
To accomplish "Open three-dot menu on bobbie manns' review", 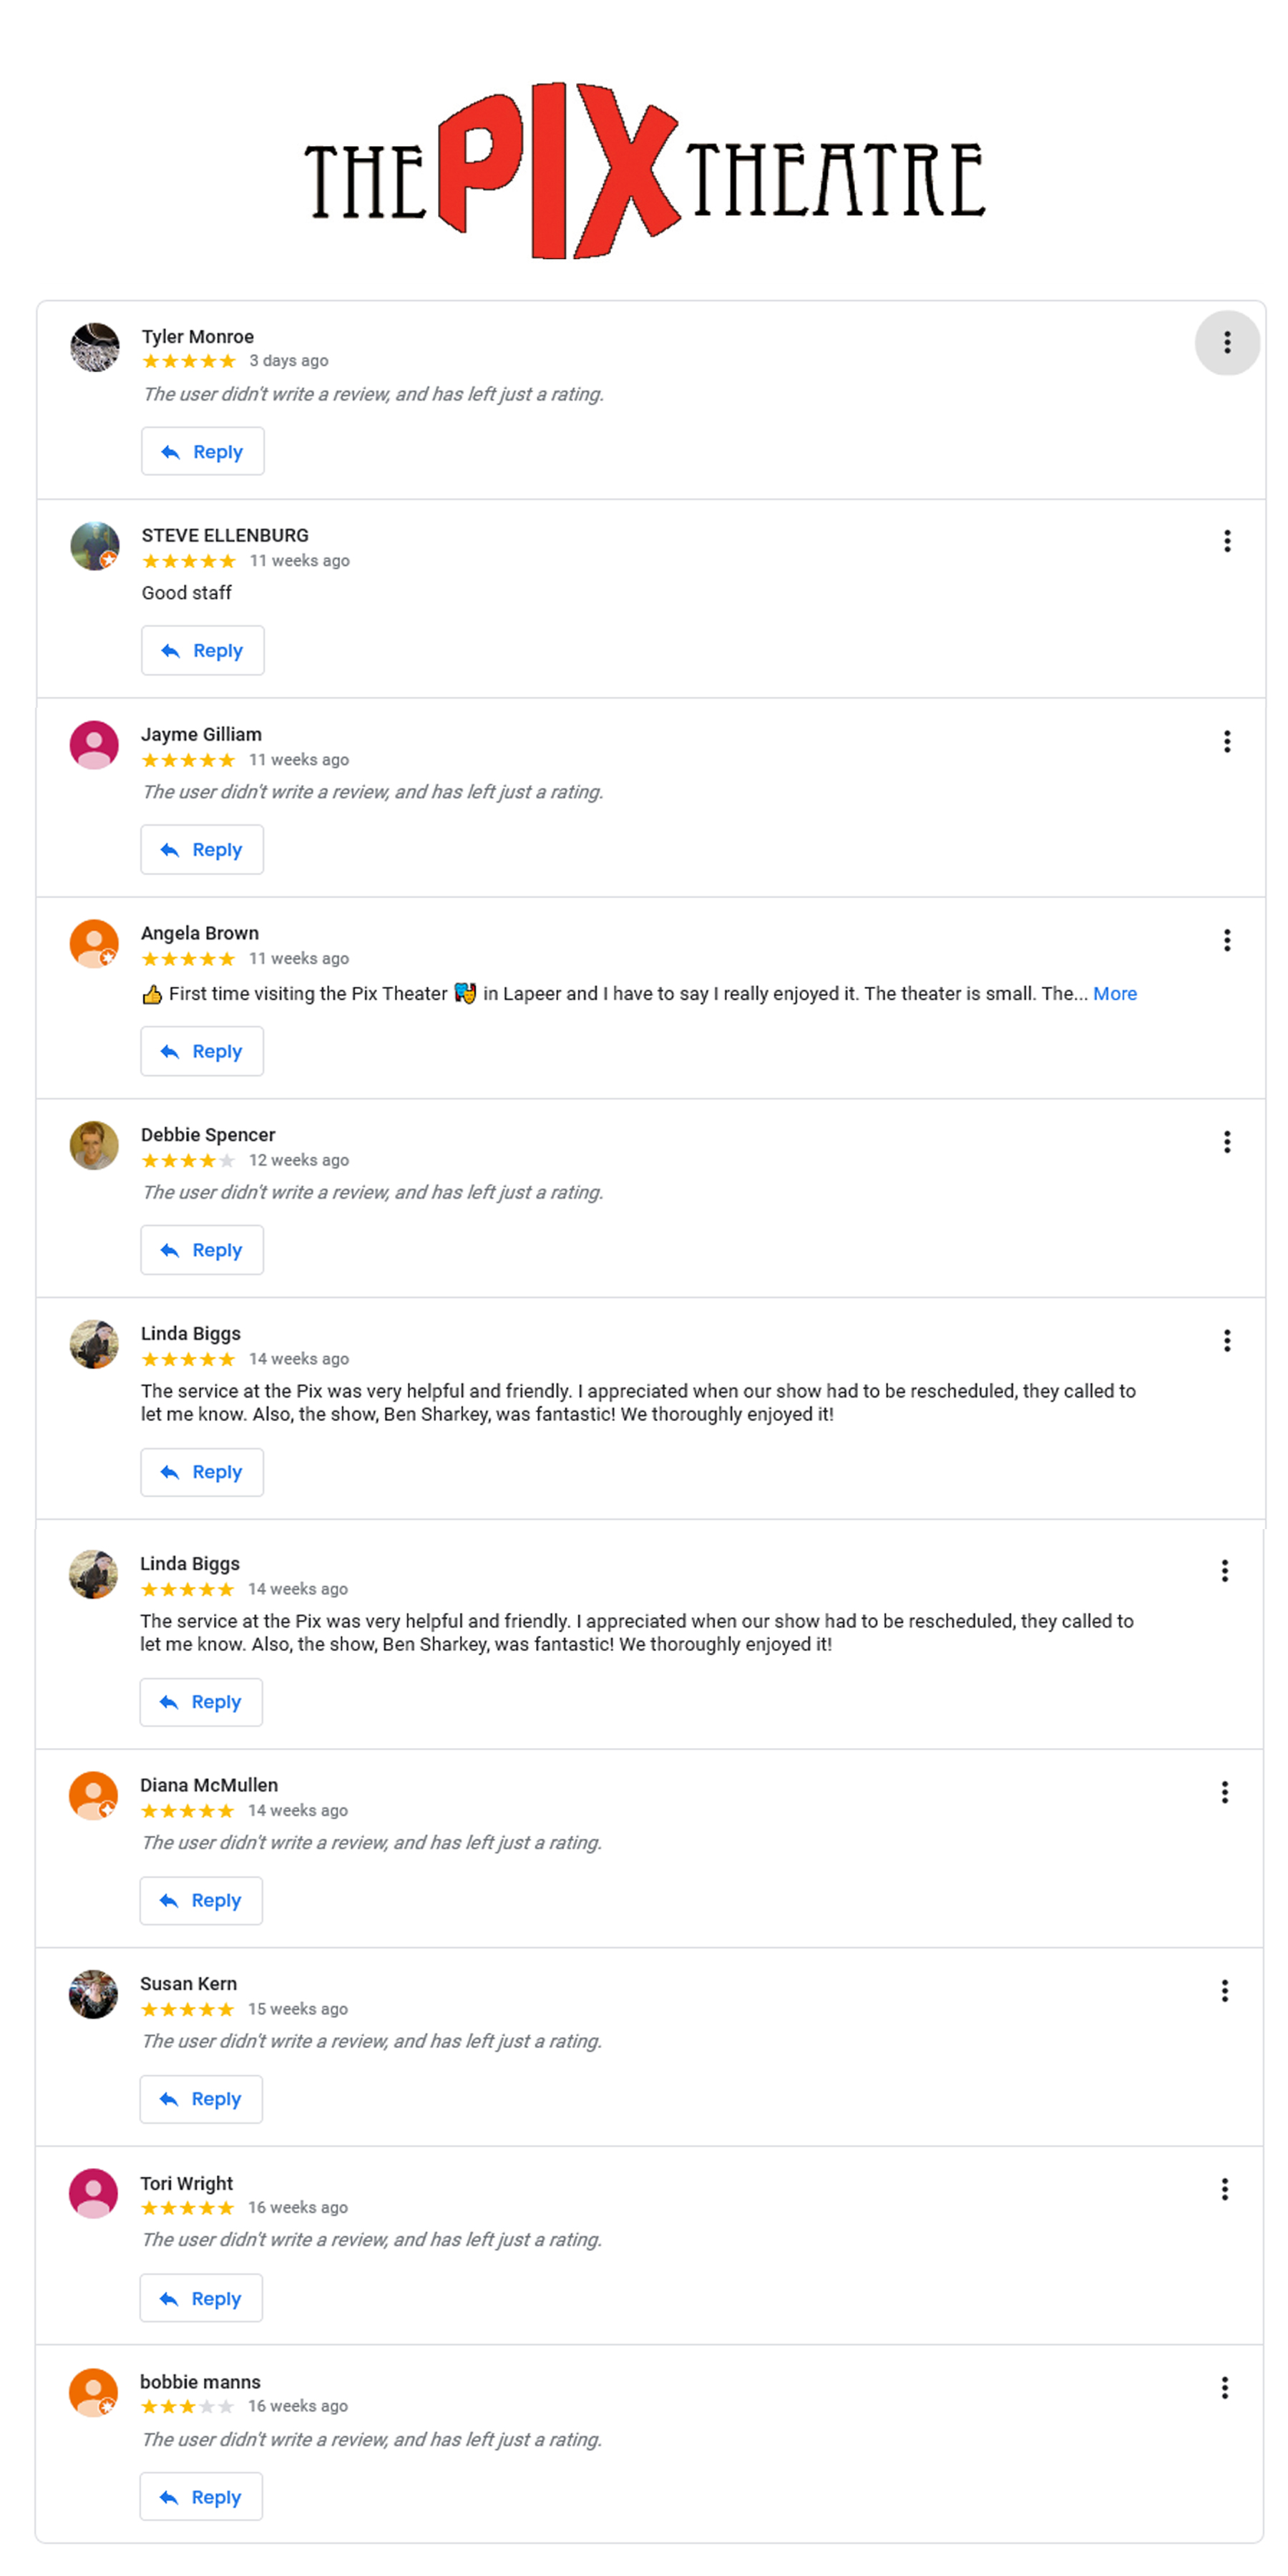I will [x=1224, y=2389].
